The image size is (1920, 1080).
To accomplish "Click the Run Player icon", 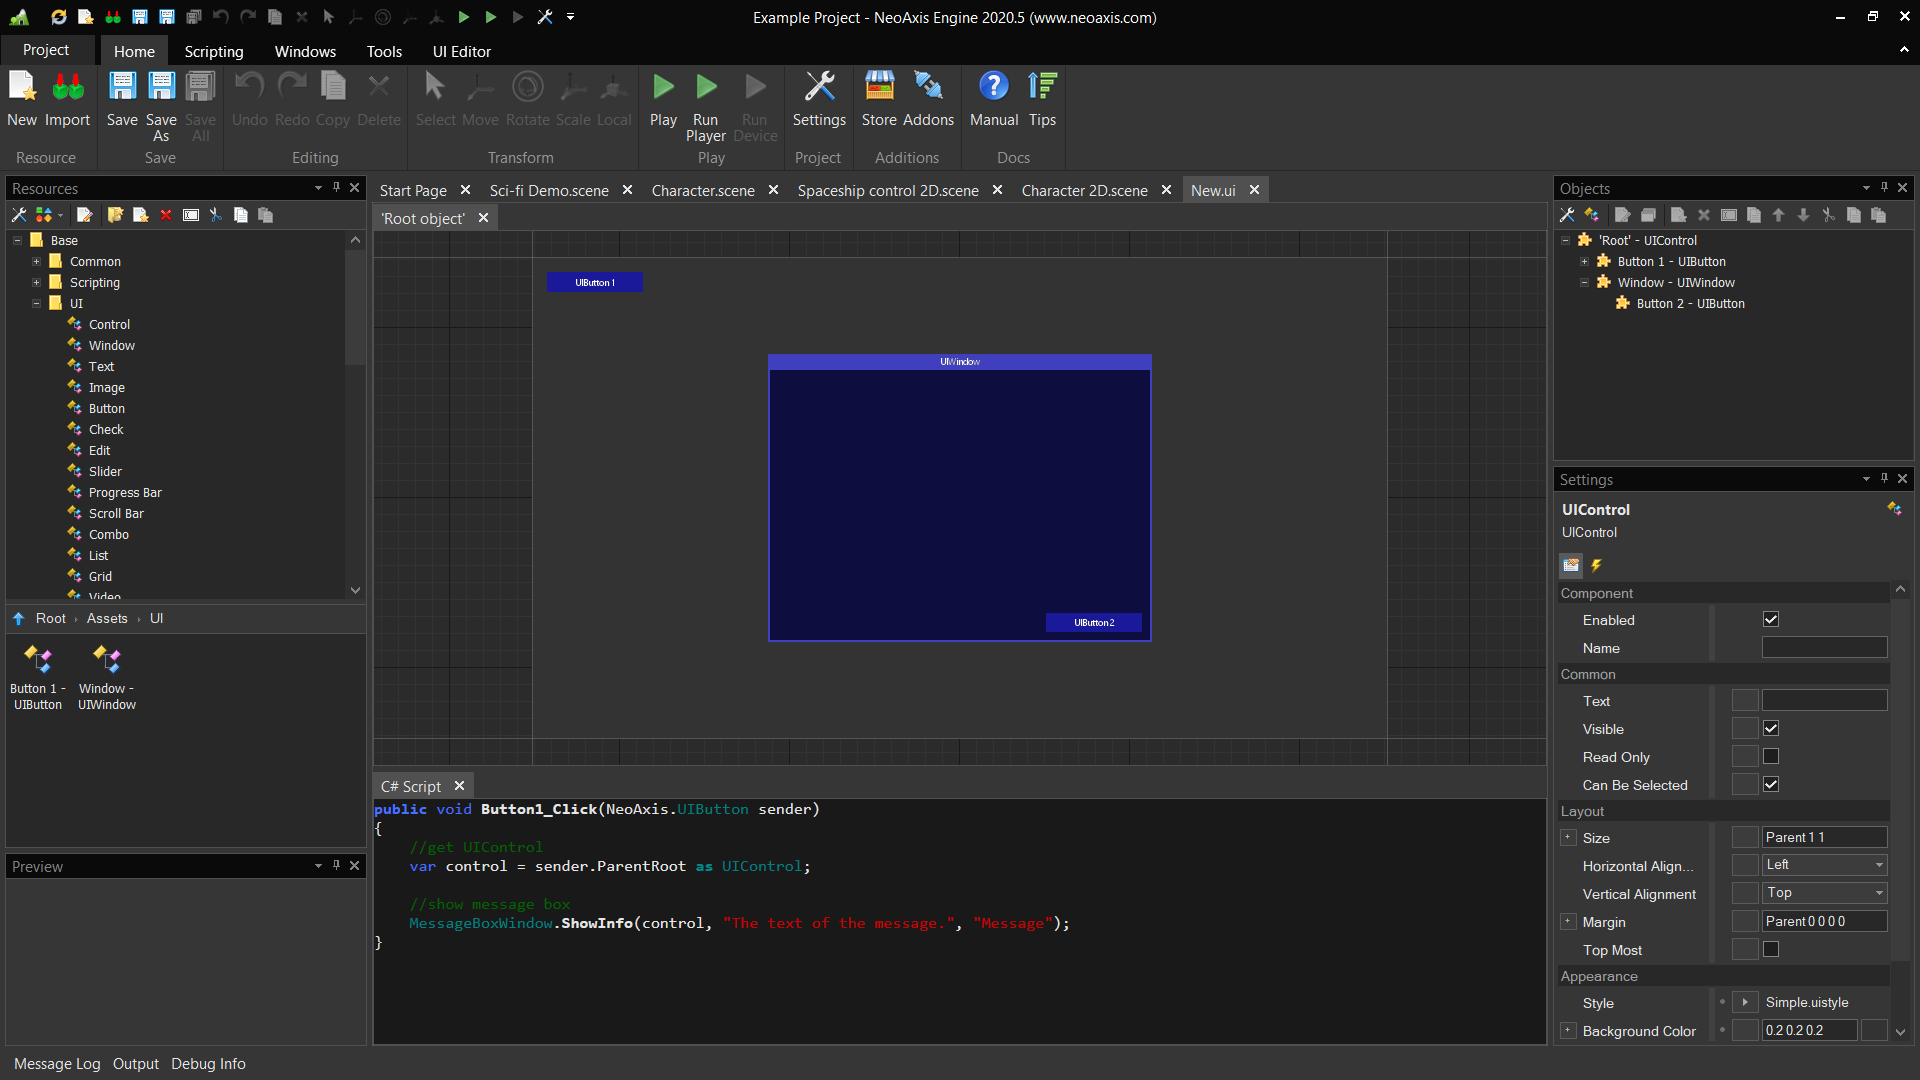I will (x=706, y=88).
